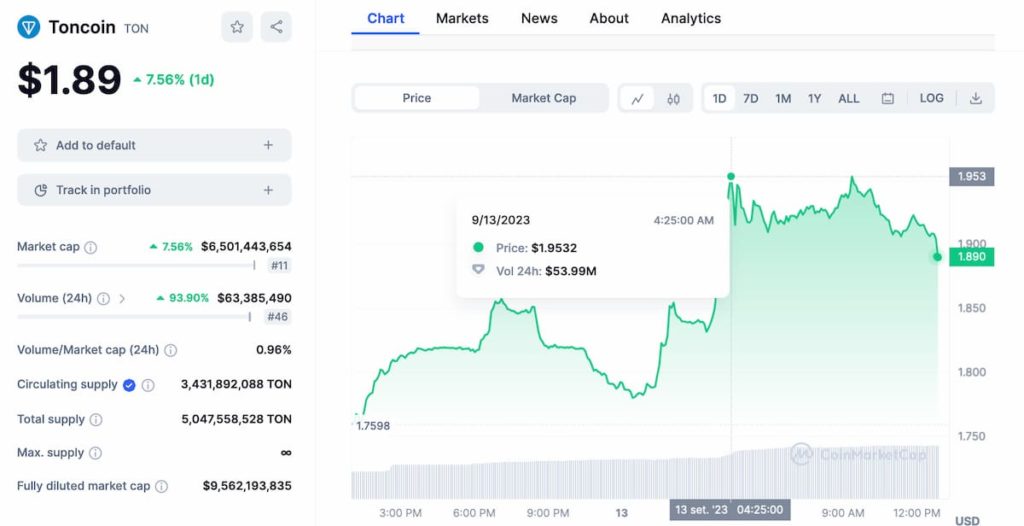The image size is (1024, 526).
Task: Open the share icon button
Action: point(276,27)
